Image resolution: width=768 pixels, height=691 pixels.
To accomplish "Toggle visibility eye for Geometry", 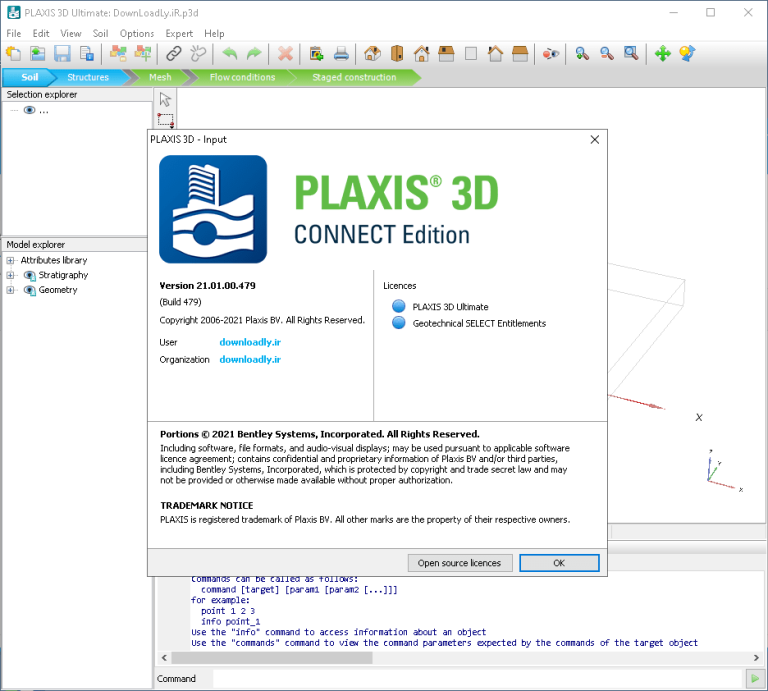I will (x=29, y=290).
